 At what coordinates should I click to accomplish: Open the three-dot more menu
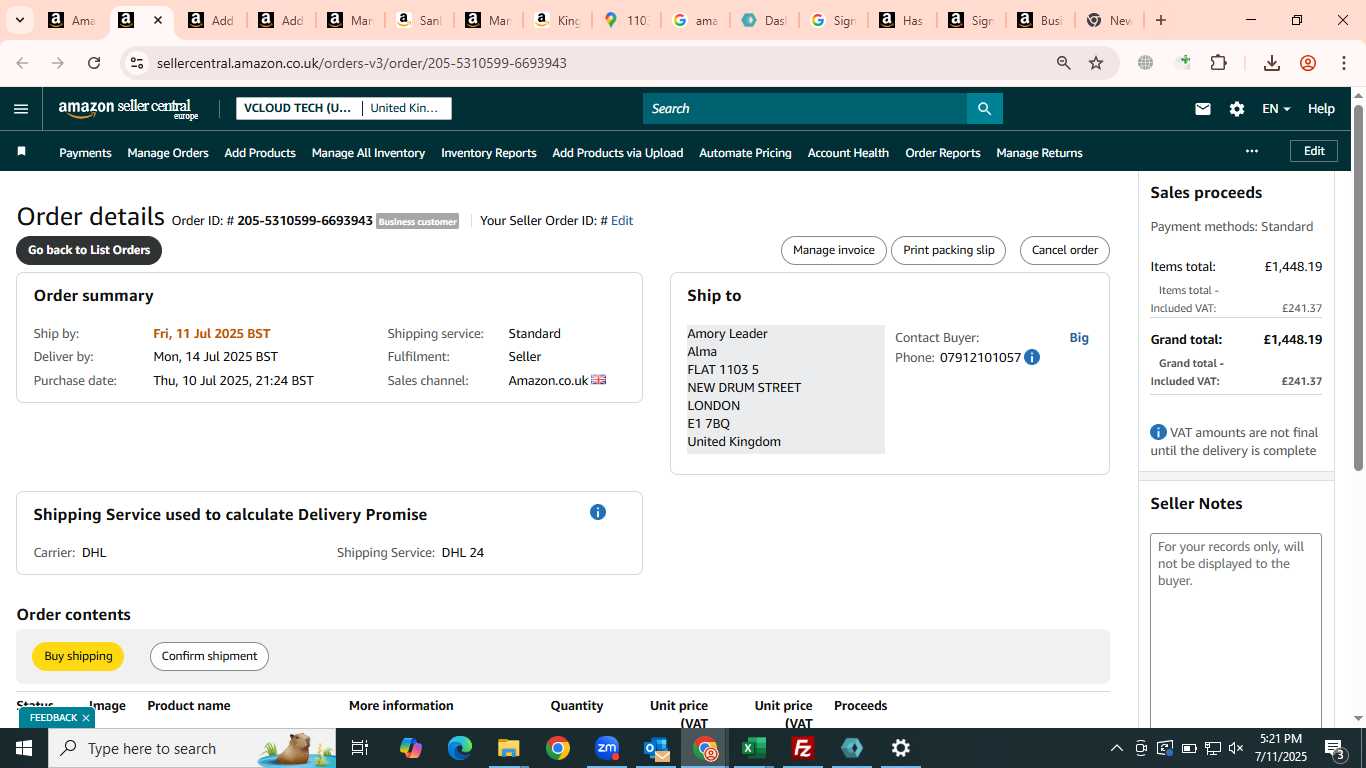tap(1252, 151)
